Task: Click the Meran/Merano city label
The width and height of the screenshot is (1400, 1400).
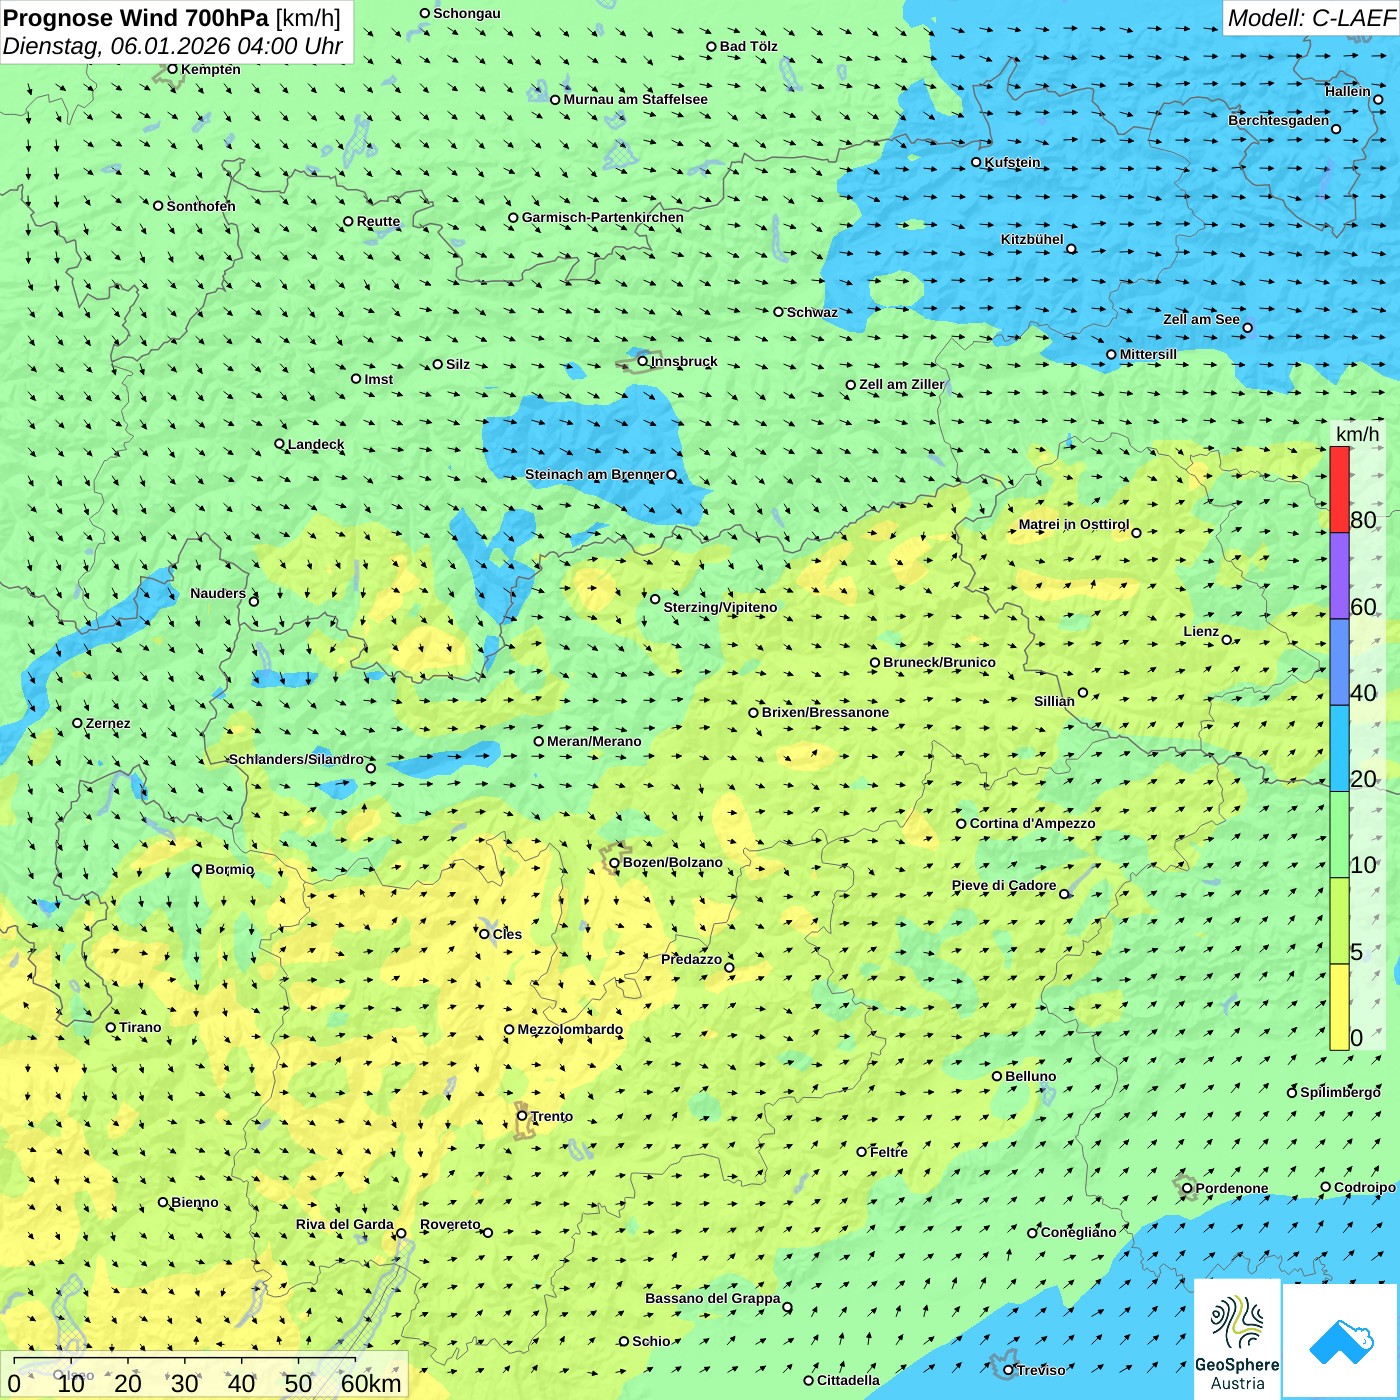Action: click(x=594, y=741)
